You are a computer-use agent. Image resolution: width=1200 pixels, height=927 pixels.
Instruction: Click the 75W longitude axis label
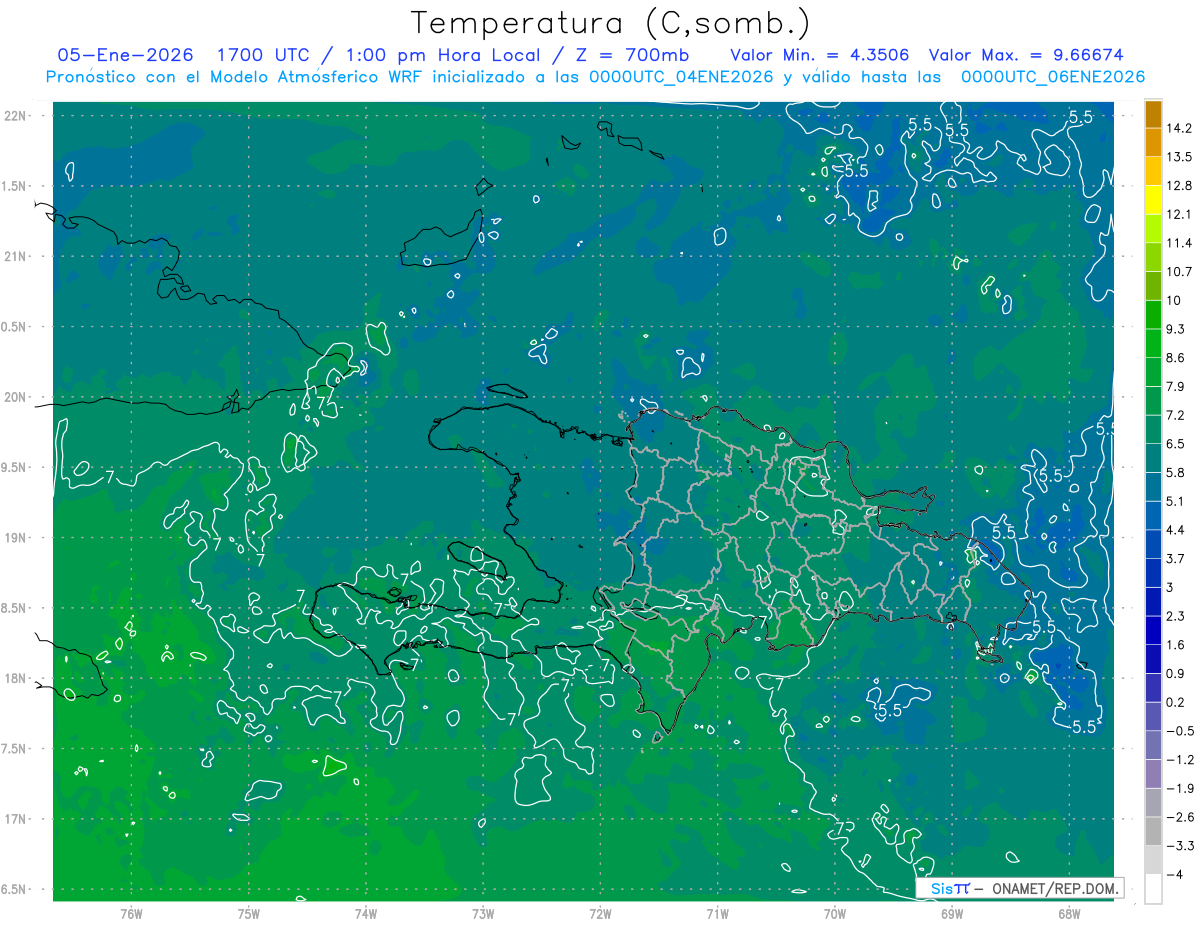(248, 915)
